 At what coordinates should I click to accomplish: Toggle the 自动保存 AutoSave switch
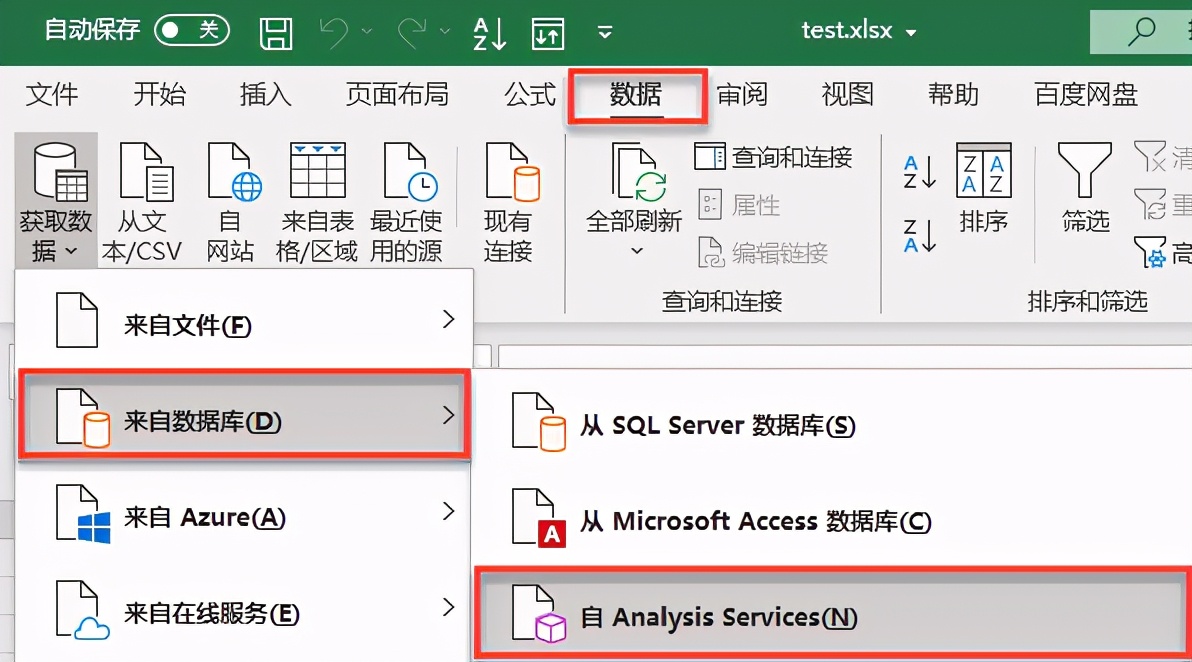tap(191, 30)
